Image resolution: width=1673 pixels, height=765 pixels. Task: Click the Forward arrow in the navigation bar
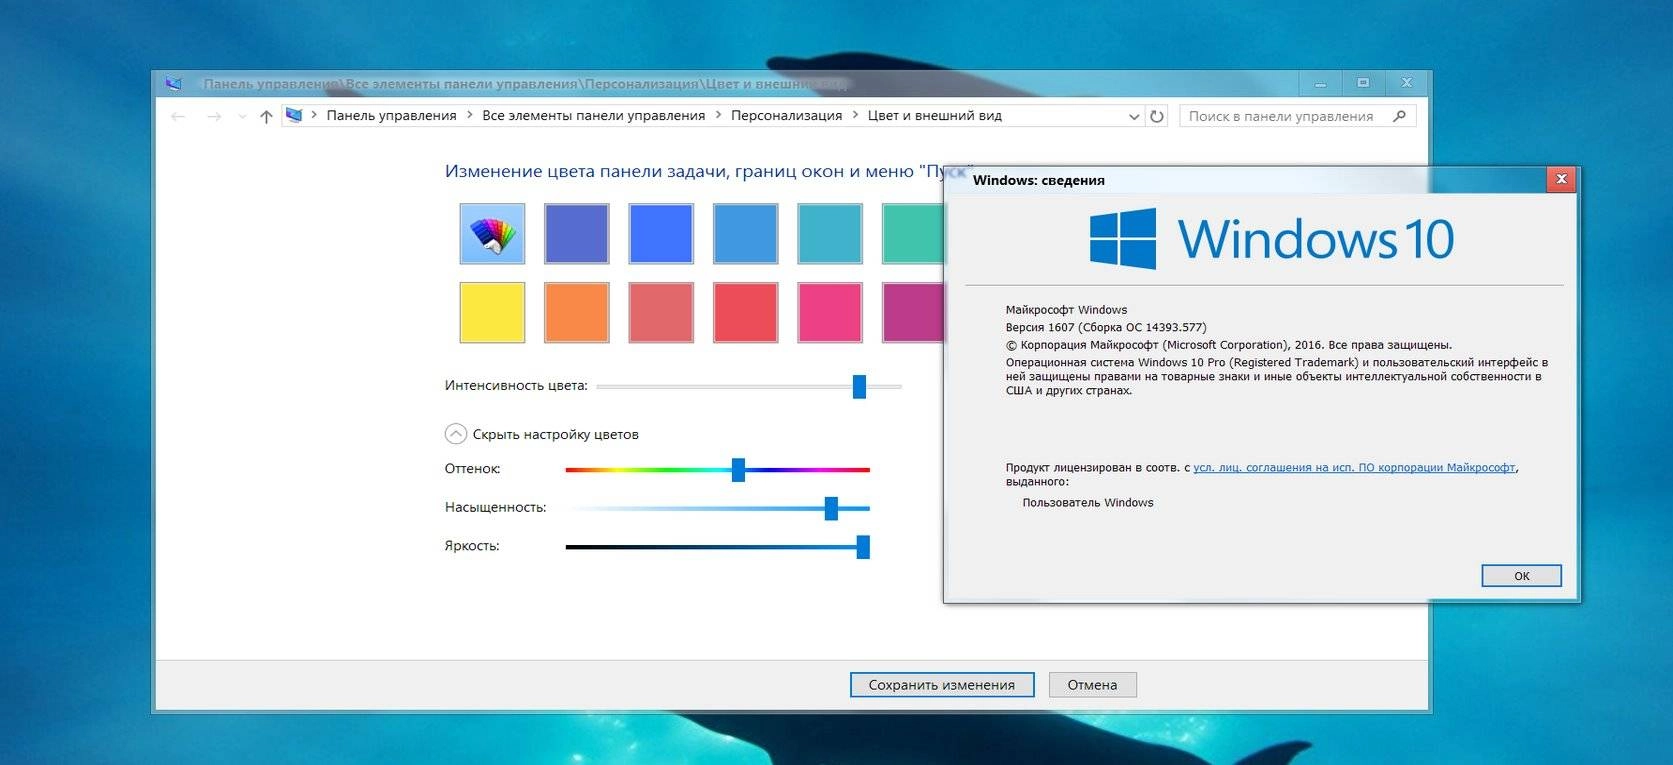point(214,117)
